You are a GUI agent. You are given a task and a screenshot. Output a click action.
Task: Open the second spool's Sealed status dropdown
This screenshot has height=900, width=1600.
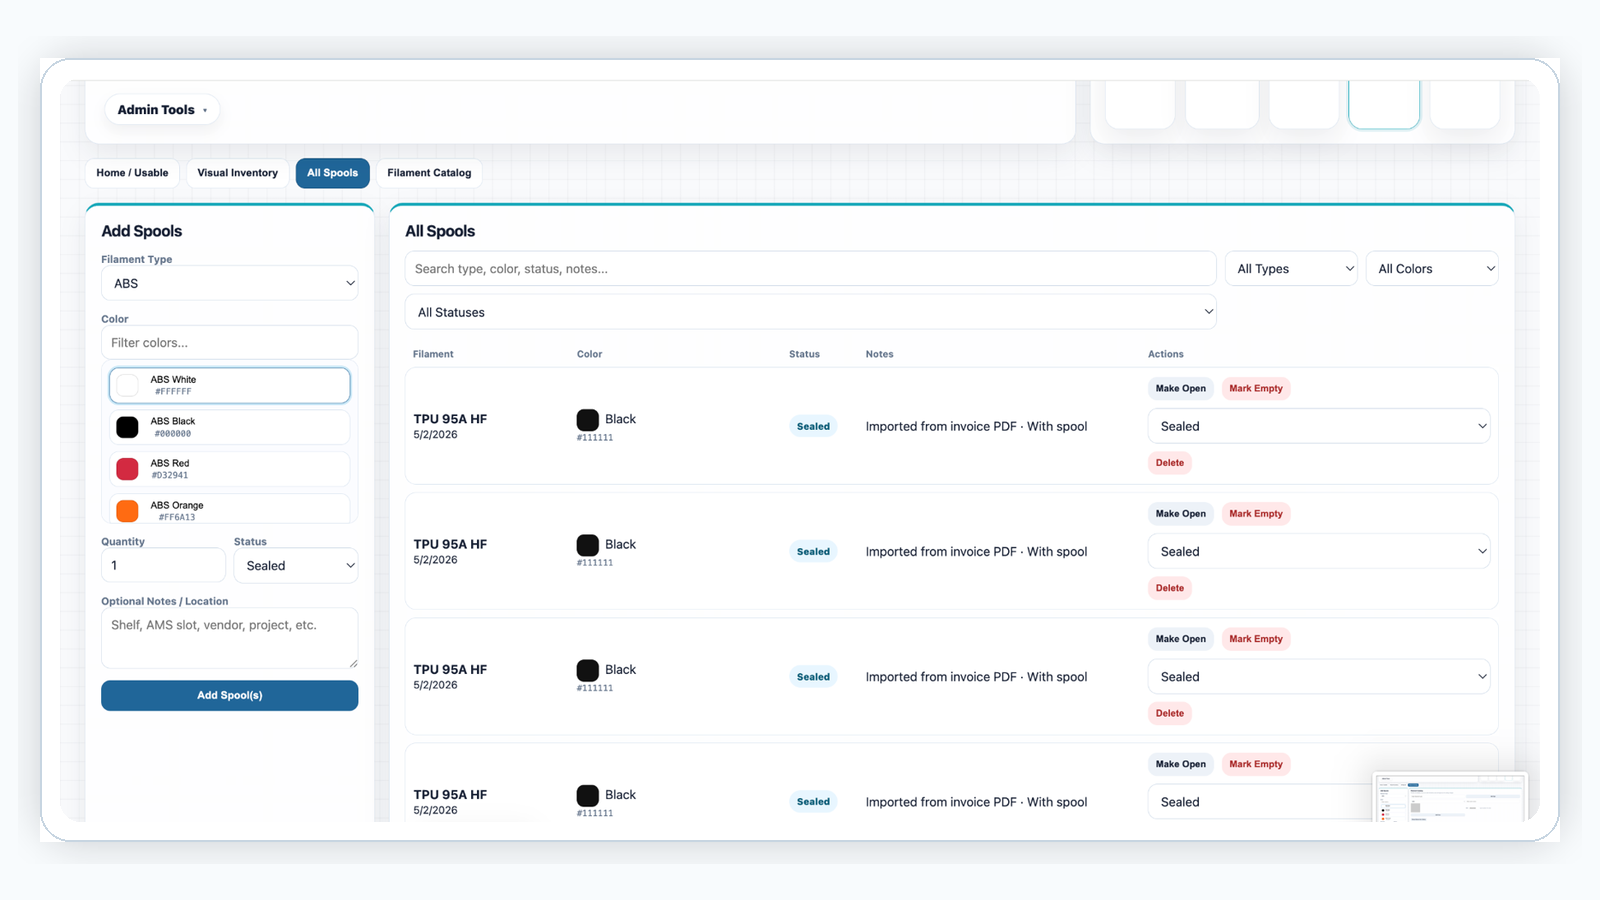point(1319,551)
